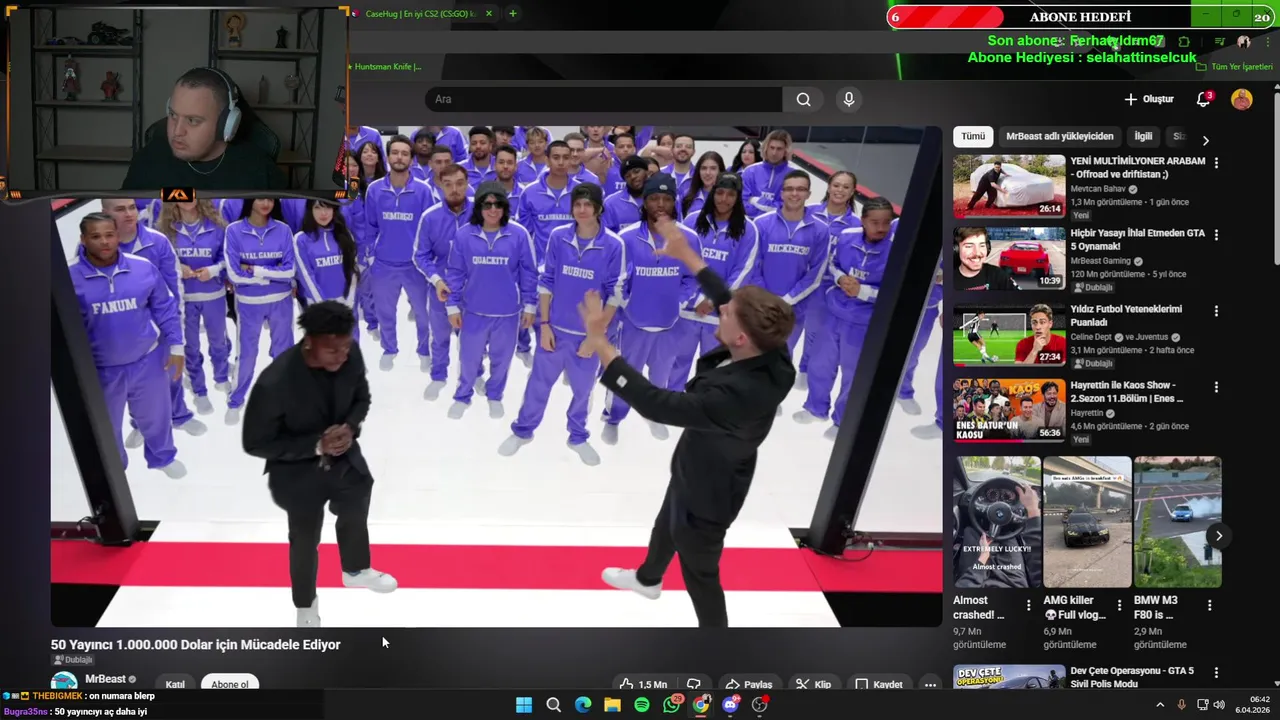Open the browser extensions puzzle icon
Screen dimensions: 1280x720
1184,42
